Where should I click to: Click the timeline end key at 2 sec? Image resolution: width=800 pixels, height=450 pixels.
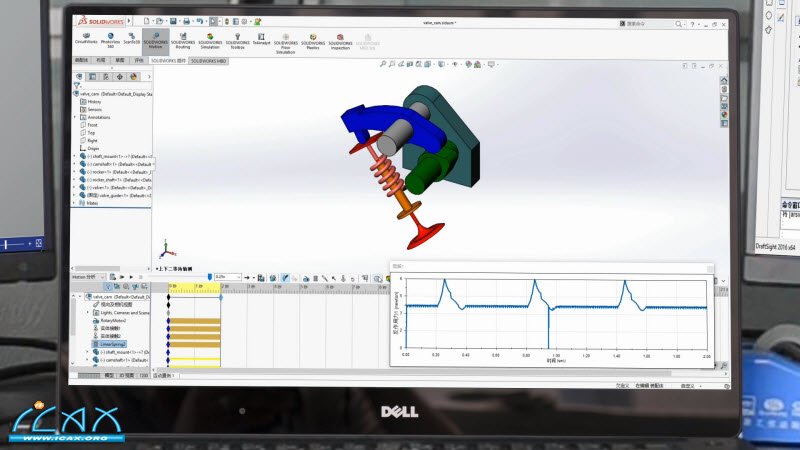tap(221, 296)
